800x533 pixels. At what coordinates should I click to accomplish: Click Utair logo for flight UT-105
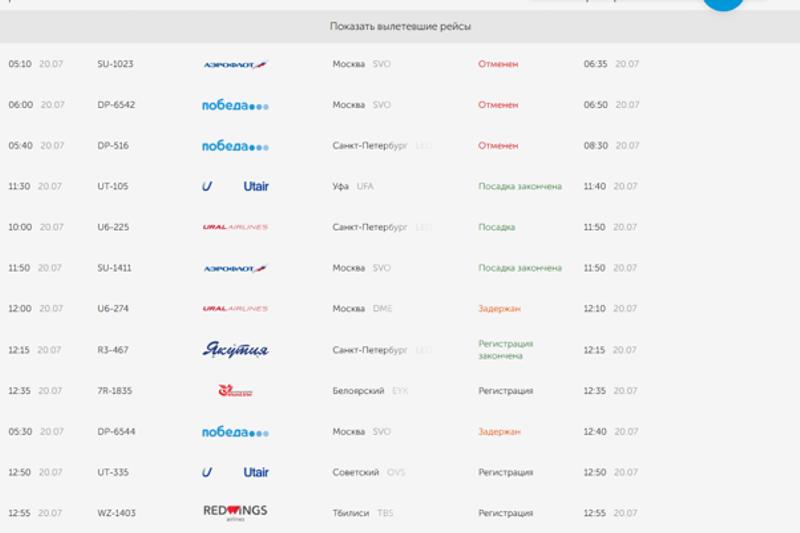pyautogui.click(x=235, y=186)
